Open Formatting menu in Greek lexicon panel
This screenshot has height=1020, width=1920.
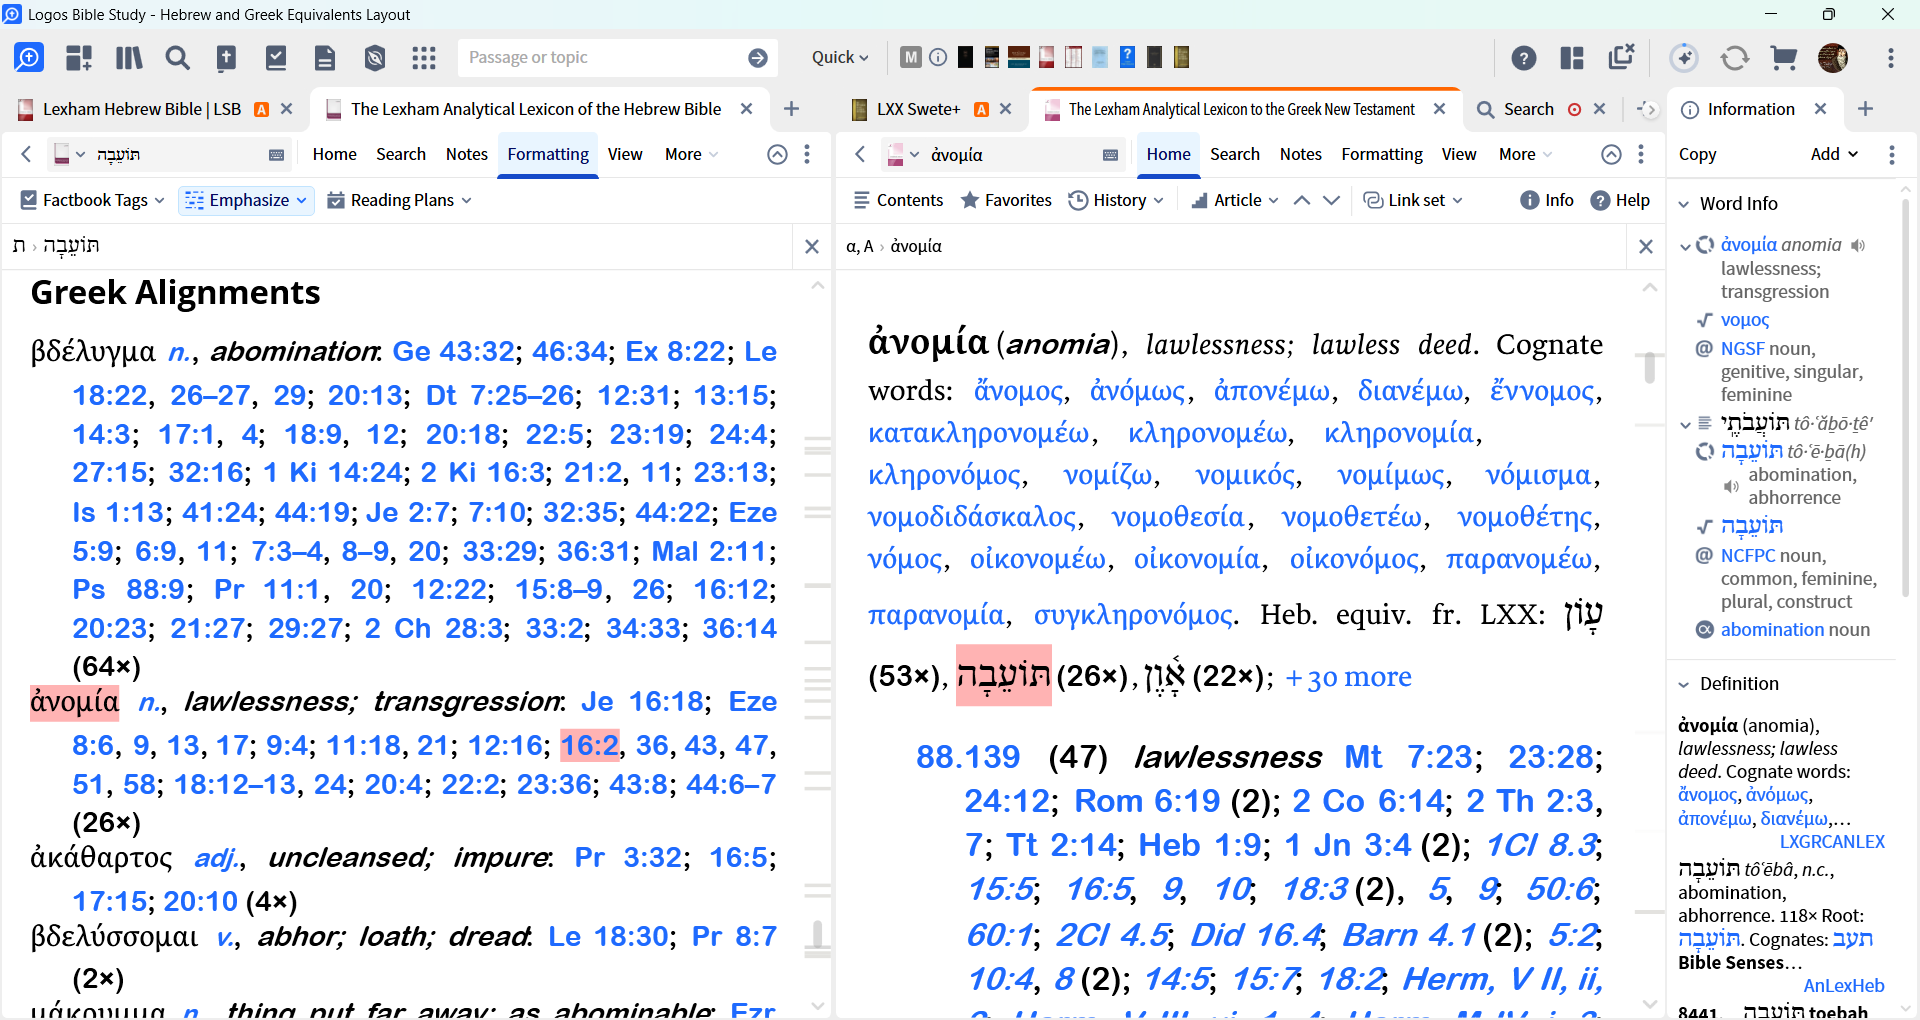[x=1382, y=154]
